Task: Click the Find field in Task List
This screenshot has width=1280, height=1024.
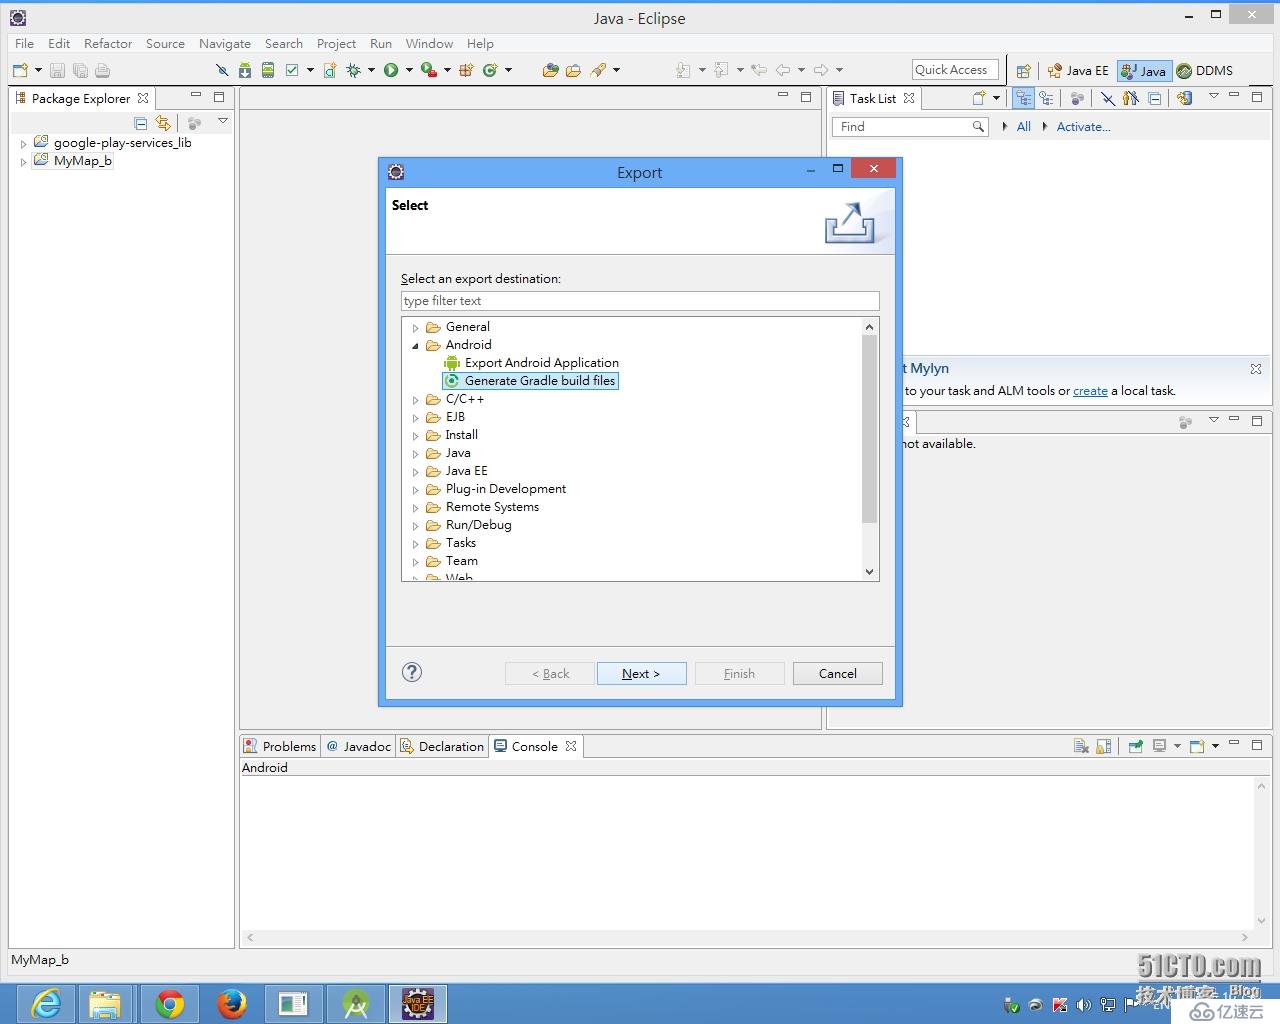Action: (911, 127)
